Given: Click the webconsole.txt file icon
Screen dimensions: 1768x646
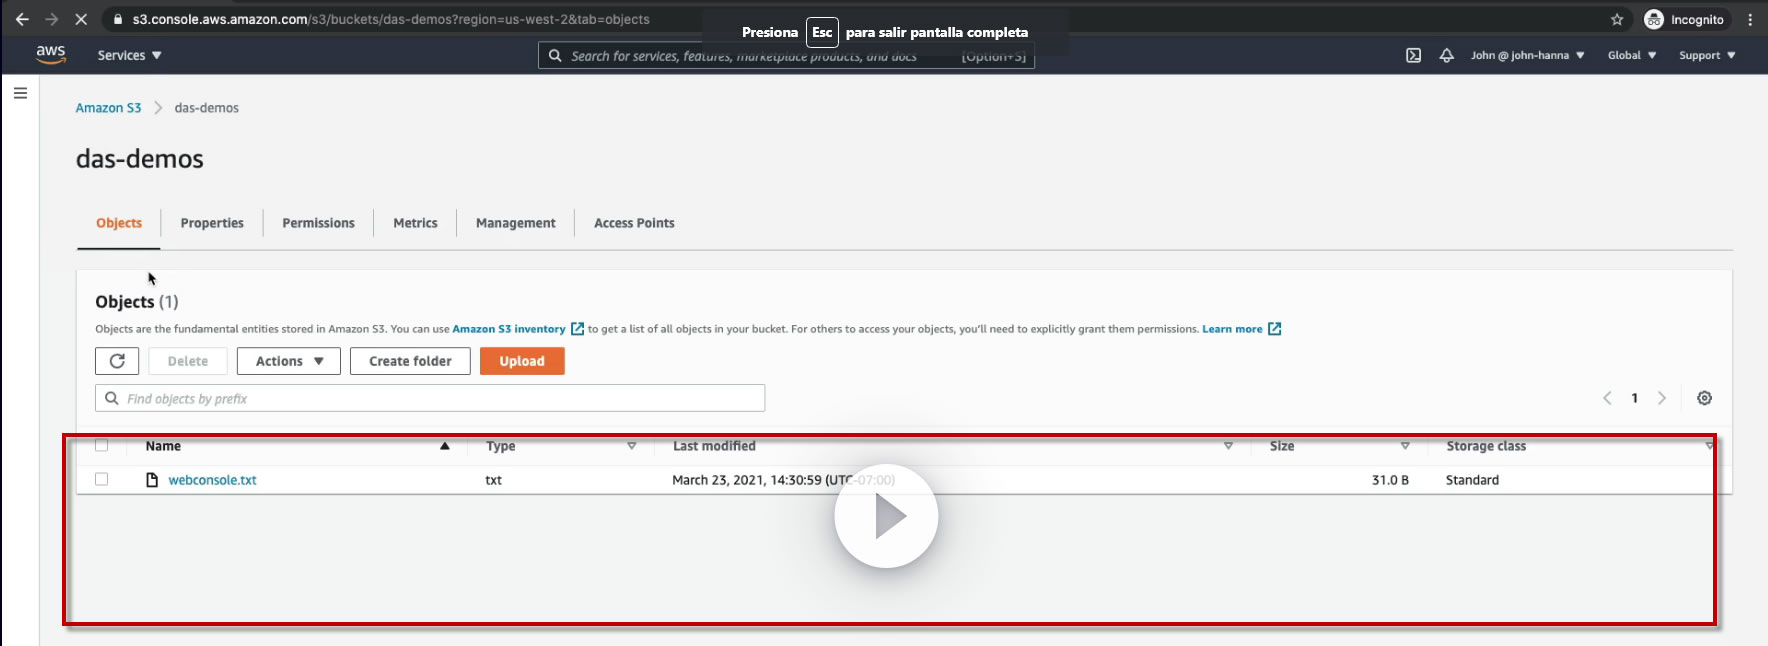Looking at the screenshot, I should (x=152, y=480).
